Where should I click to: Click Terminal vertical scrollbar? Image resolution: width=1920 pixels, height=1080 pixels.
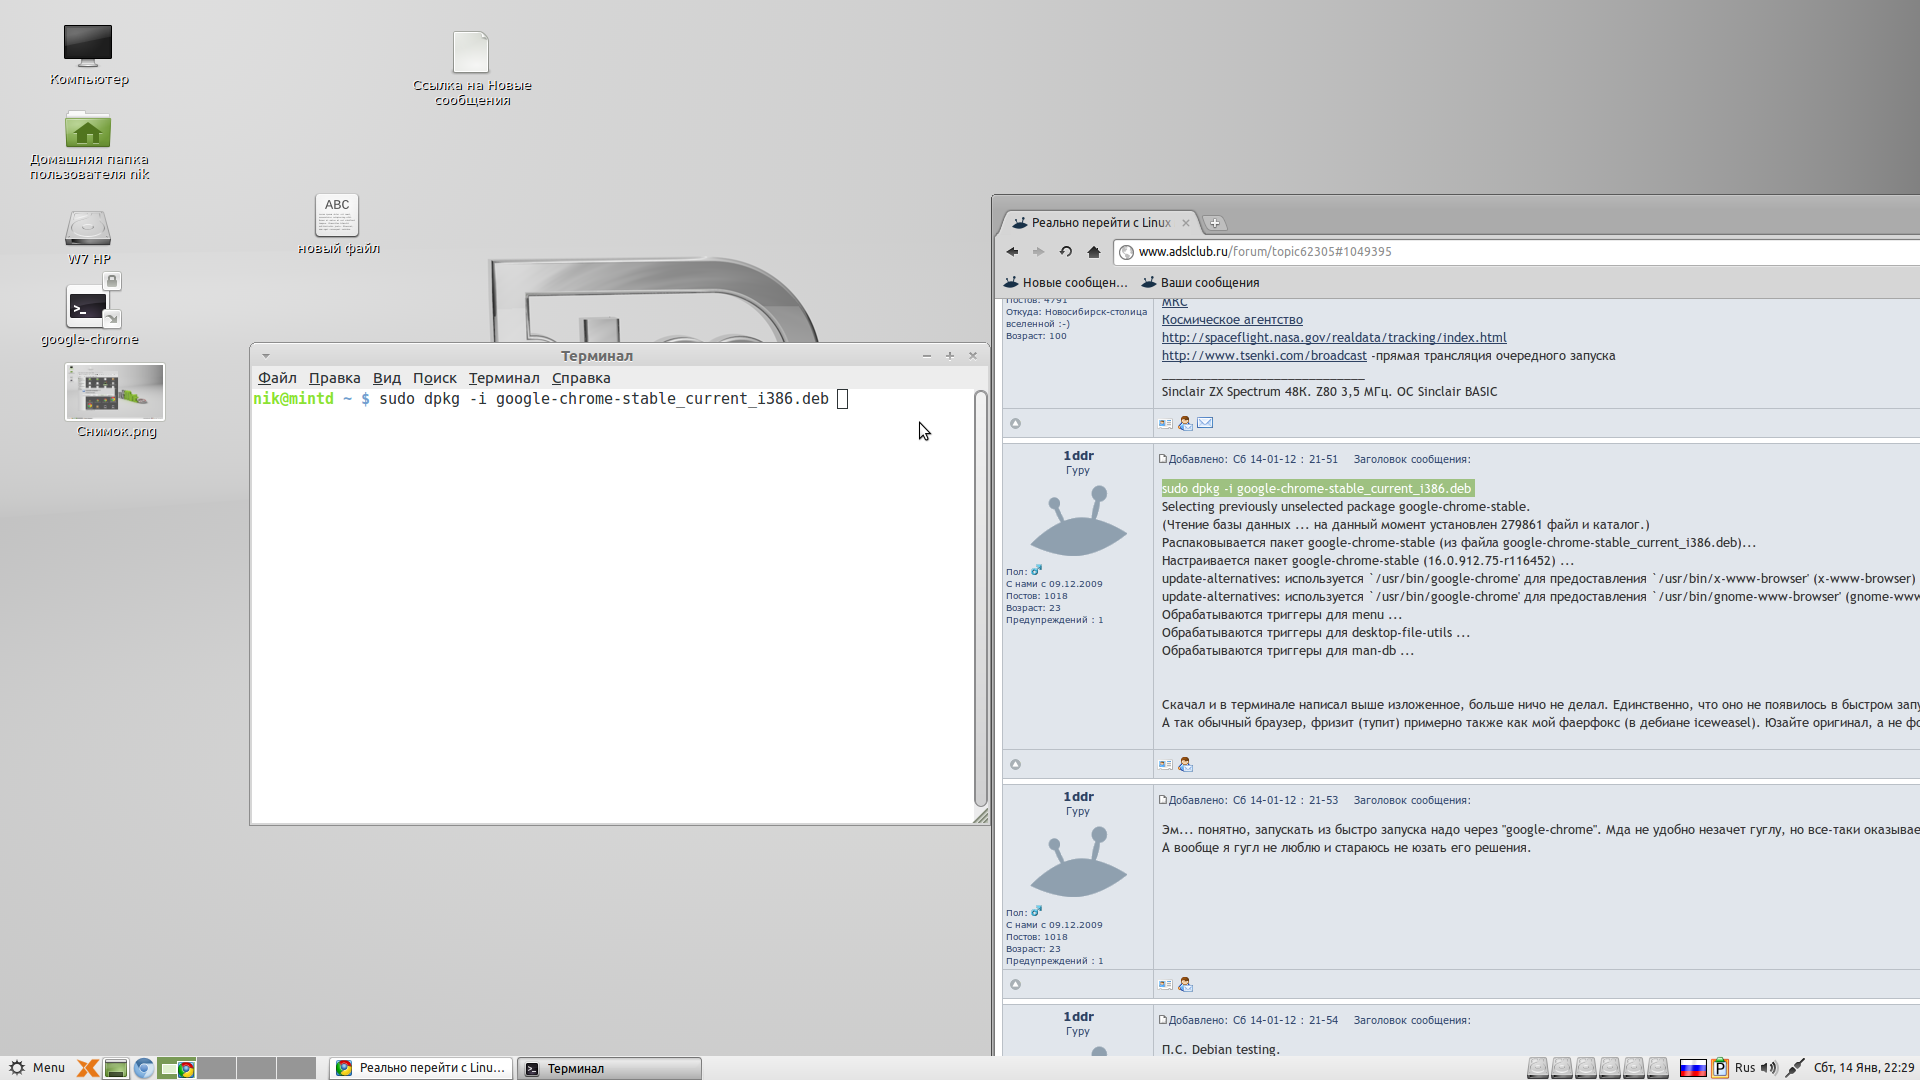(x=981, y=598)
